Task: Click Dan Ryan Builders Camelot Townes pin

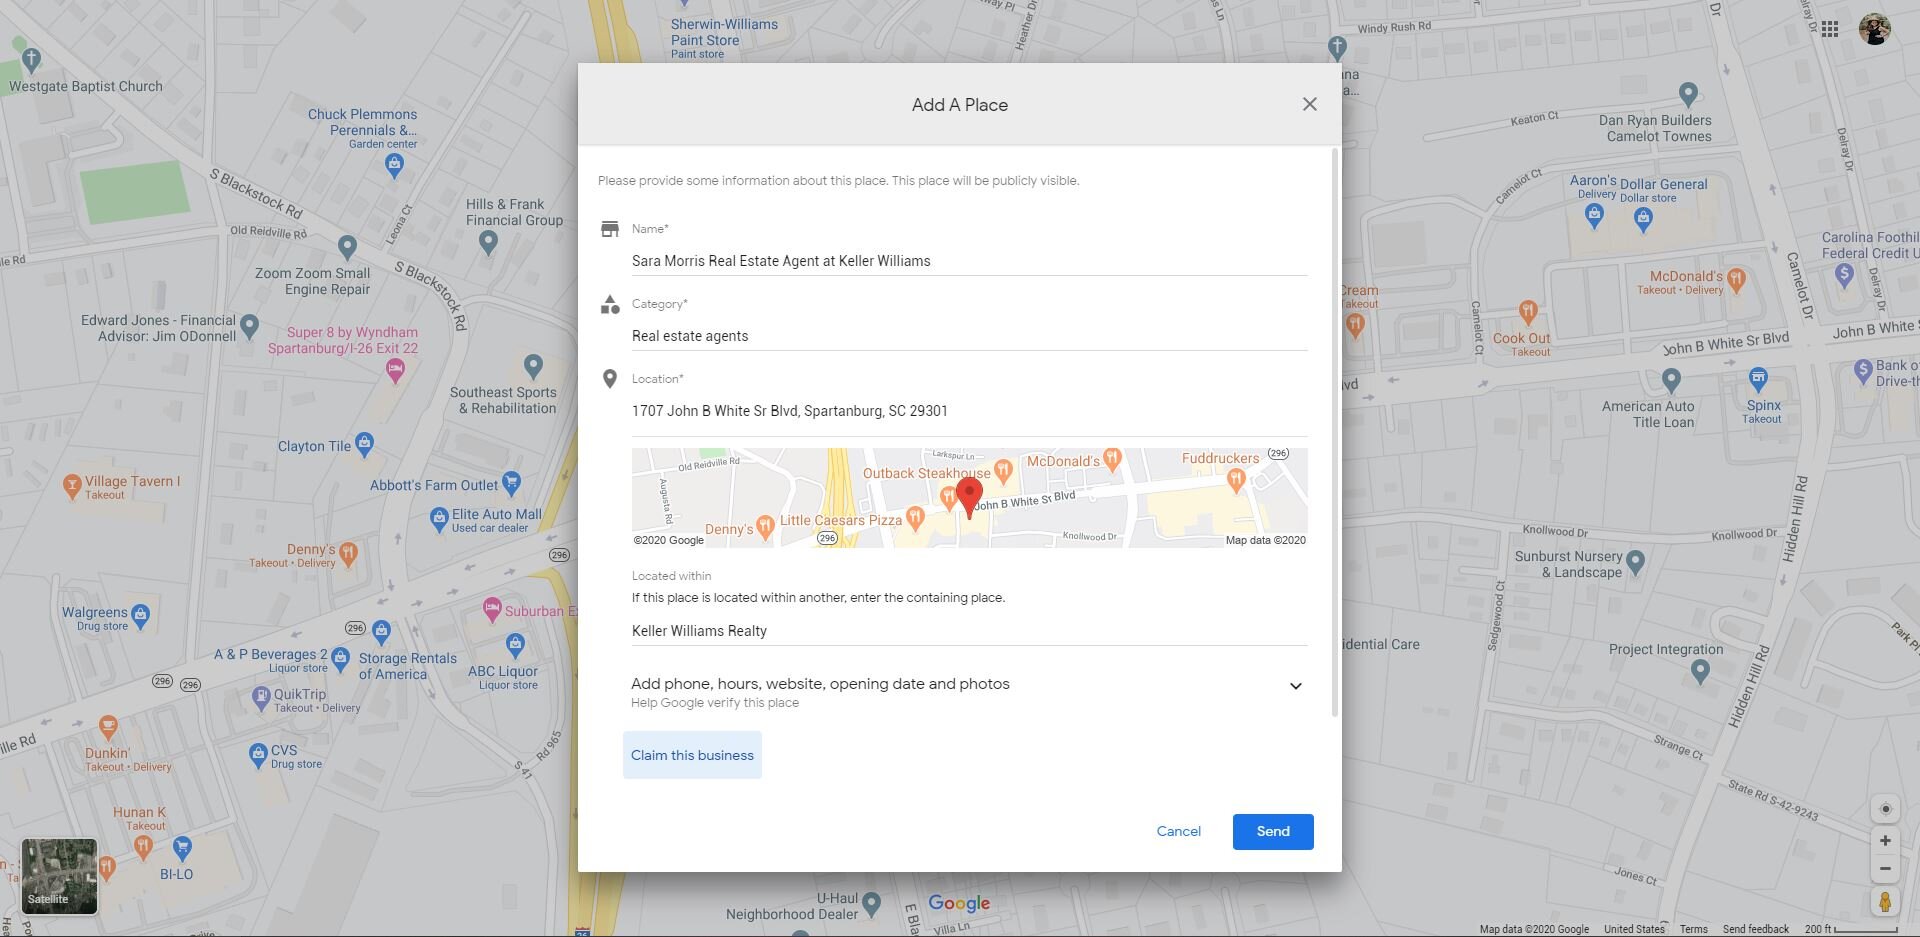Action: coord(1688,94)
